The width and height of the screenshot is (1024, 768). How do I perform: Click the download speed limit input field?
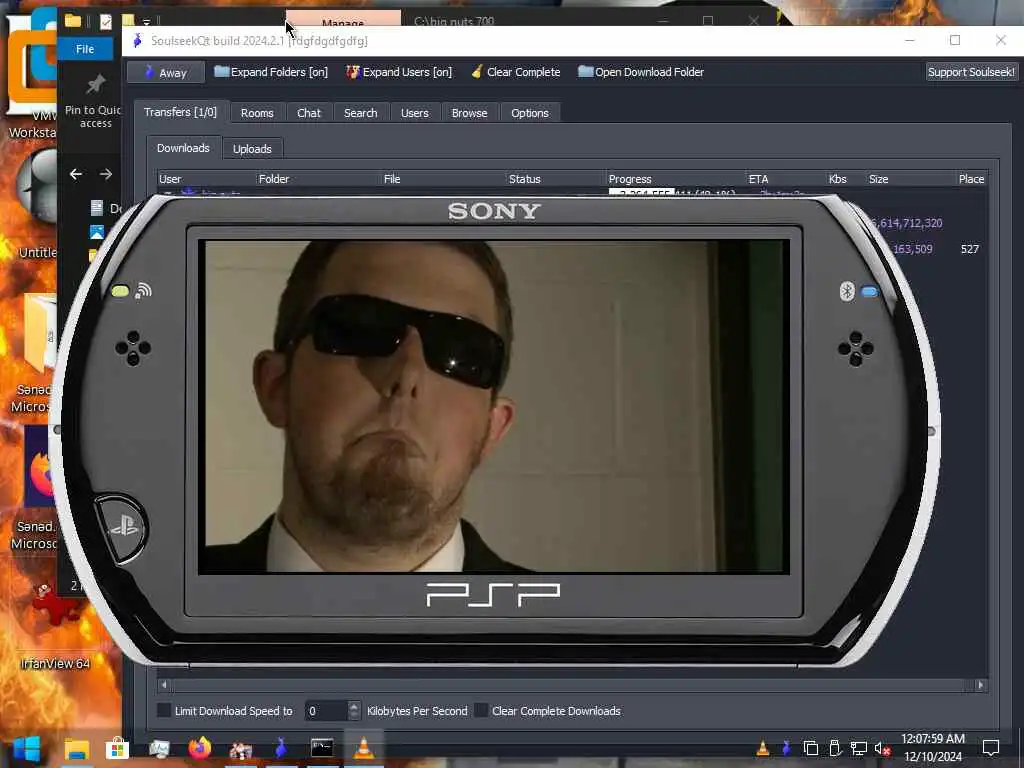coord(327,711)
